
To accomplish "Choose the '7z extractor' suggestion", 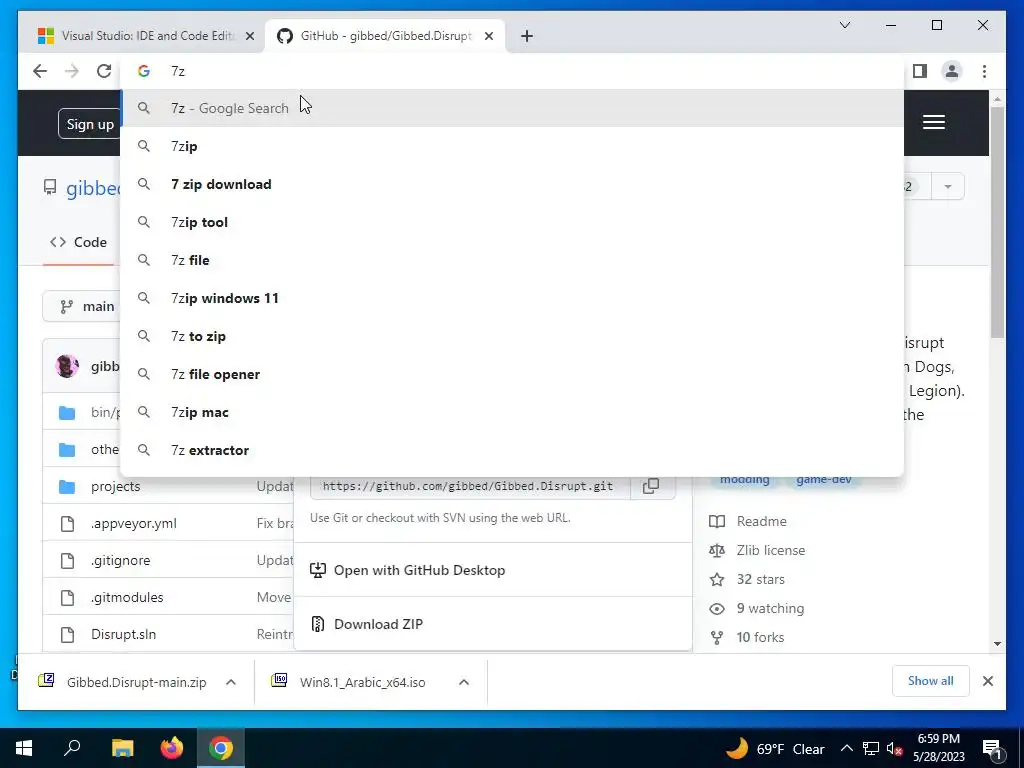I will pos(512,450).
